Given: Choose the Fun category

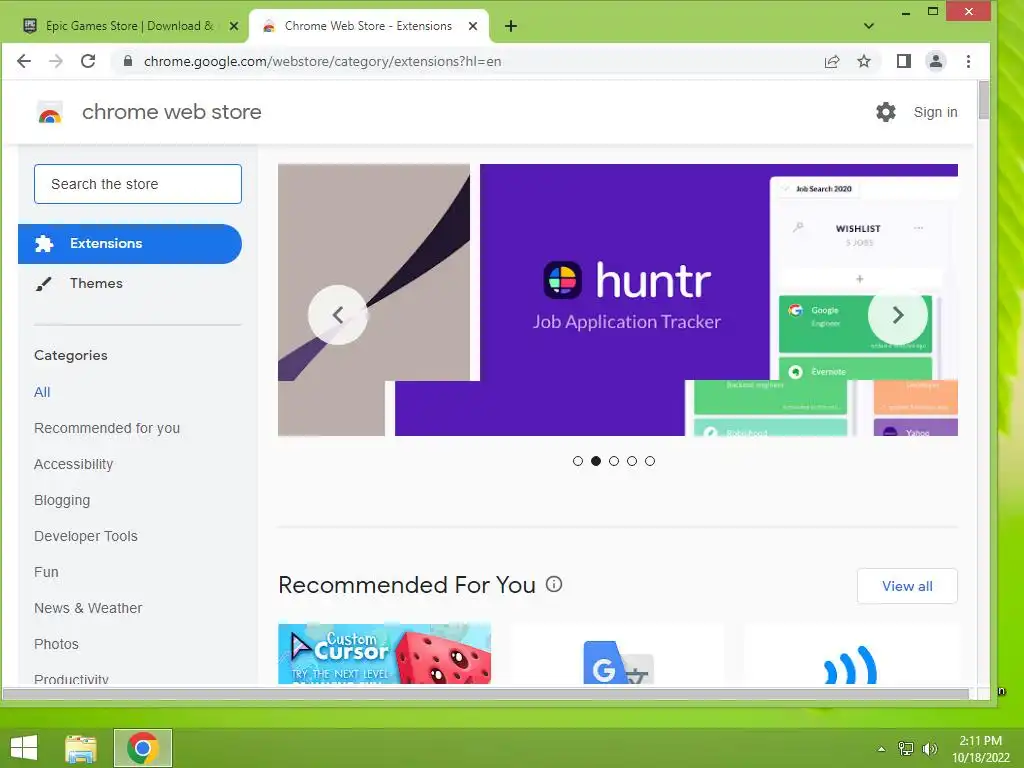Looking at the screenshot, I should pos(46,572).
